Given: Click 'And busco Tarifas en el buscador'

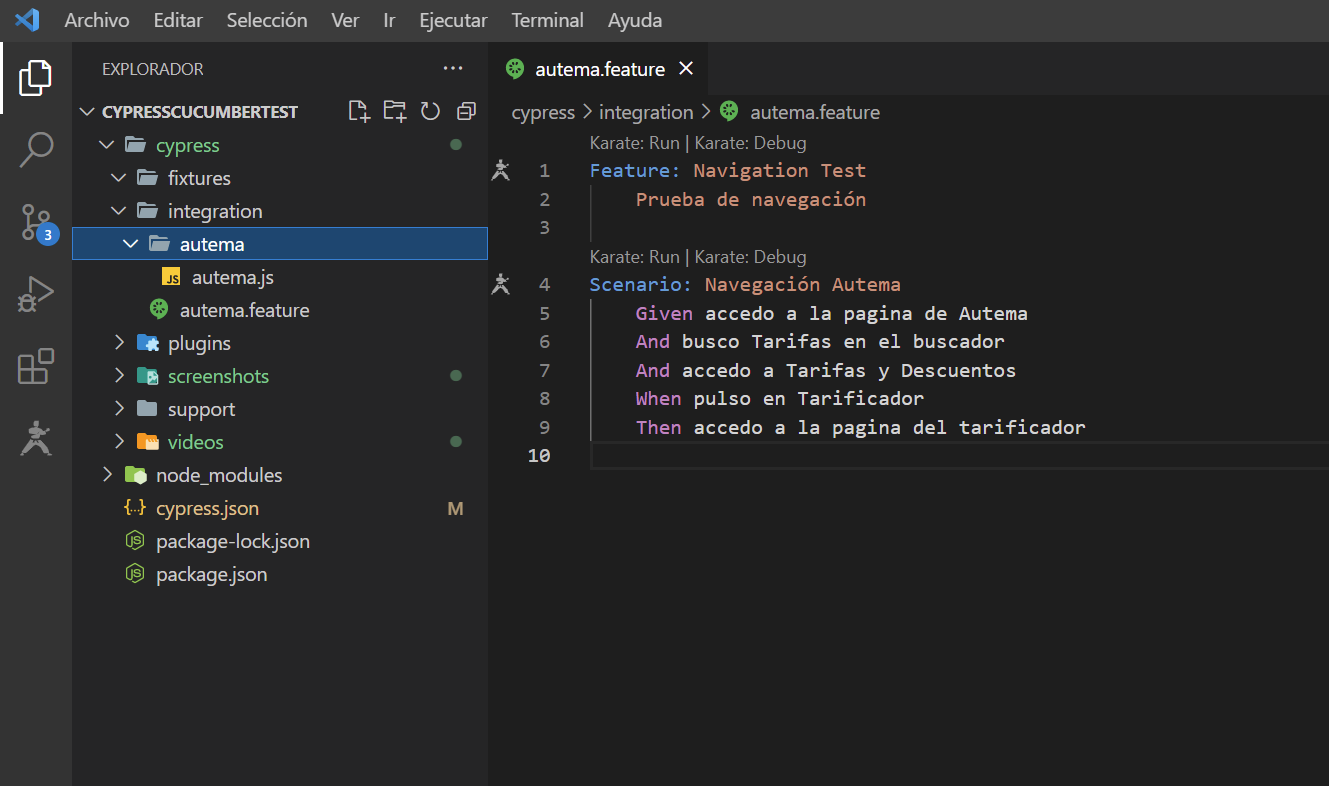Looking at the screenshot, I should pos(820,341).
